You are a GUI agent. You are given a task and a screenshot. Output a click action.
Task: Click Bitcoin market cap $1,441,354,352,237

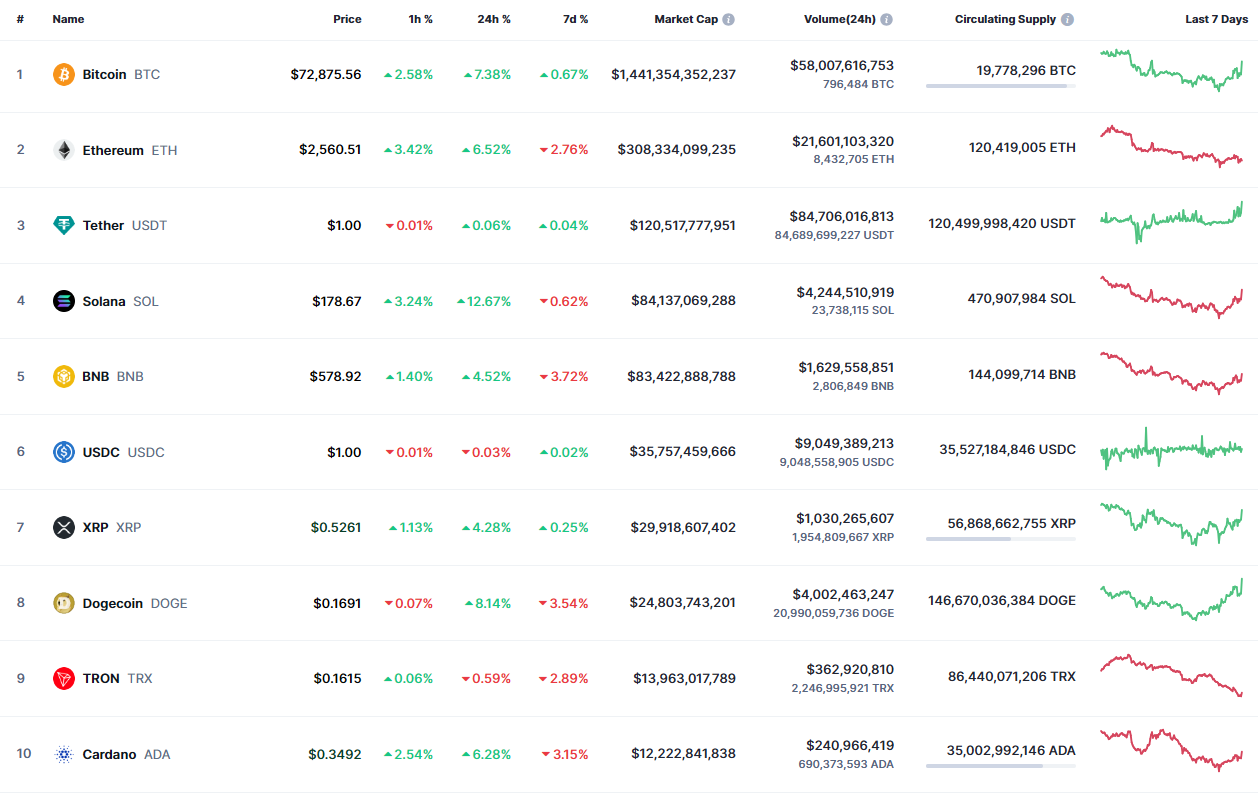[x=674, y=74]
